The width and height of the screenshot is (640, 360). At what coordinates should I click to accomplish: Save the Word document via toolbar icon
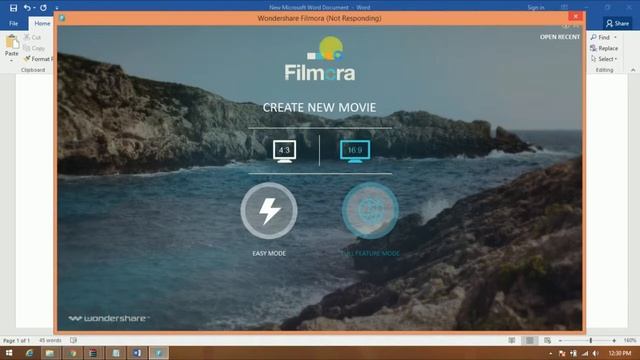click(x=13, y=8)
